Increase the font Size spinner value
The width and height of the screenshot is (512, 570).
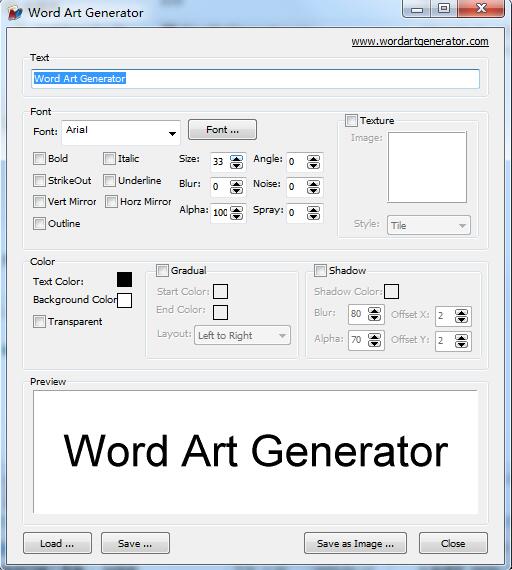[236, 158]
